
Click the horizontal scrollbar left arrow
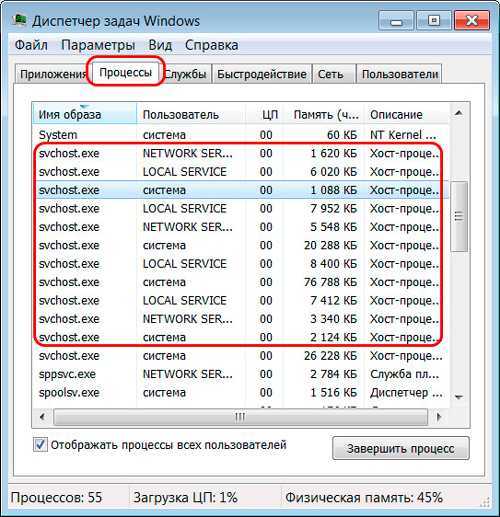tap(42, 417)
